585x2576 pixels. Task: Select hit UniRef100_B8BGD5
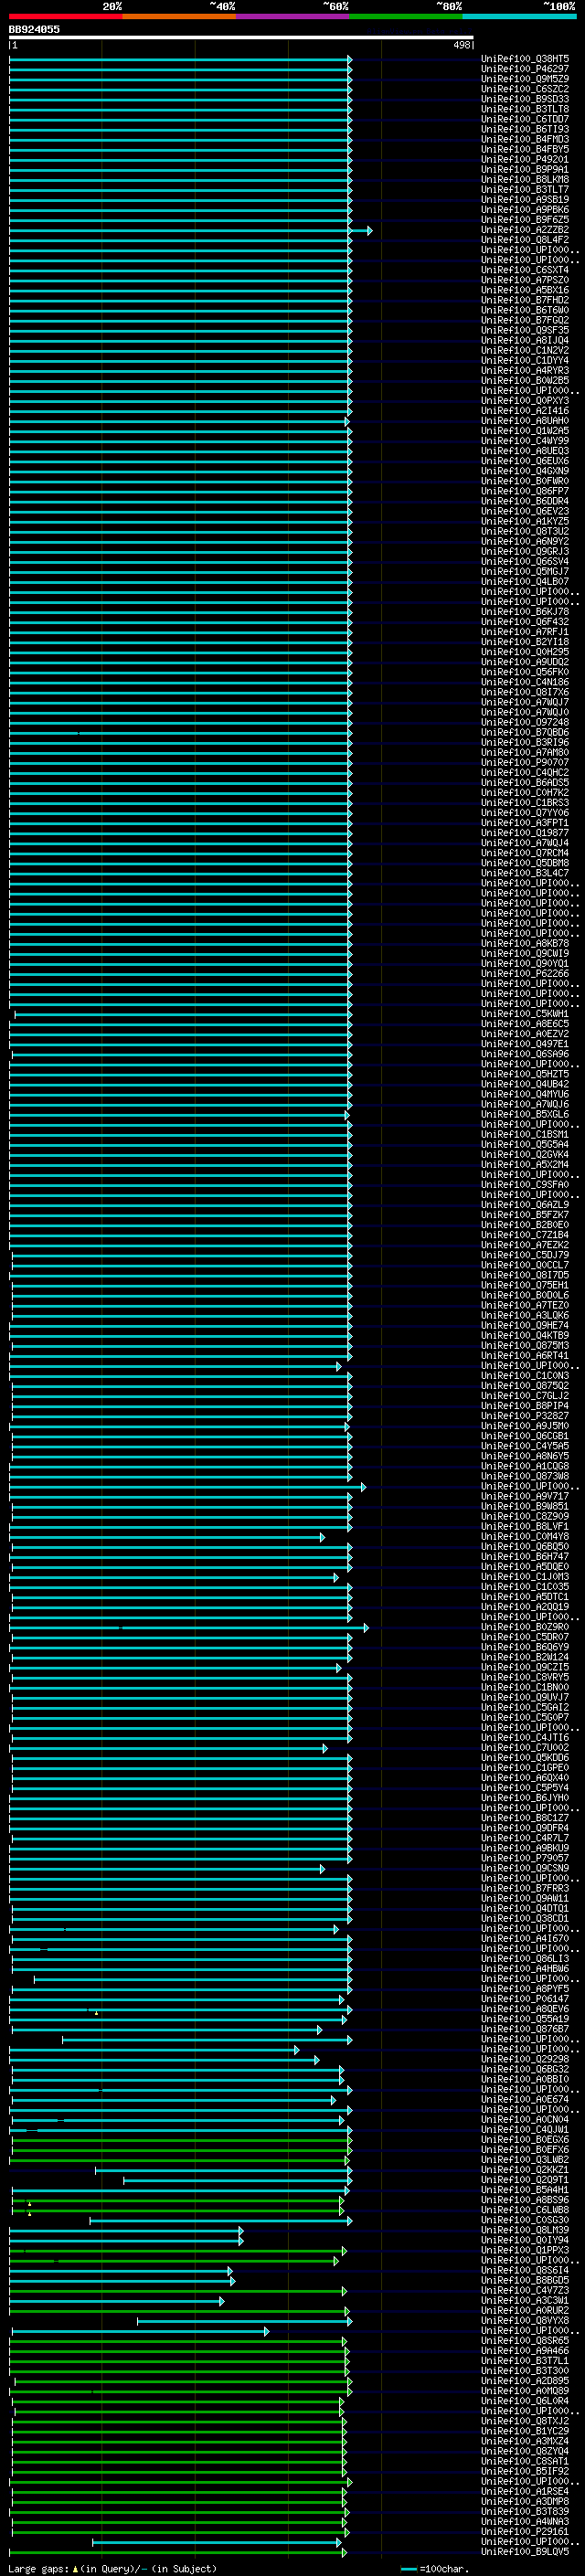click(525, 2280)
